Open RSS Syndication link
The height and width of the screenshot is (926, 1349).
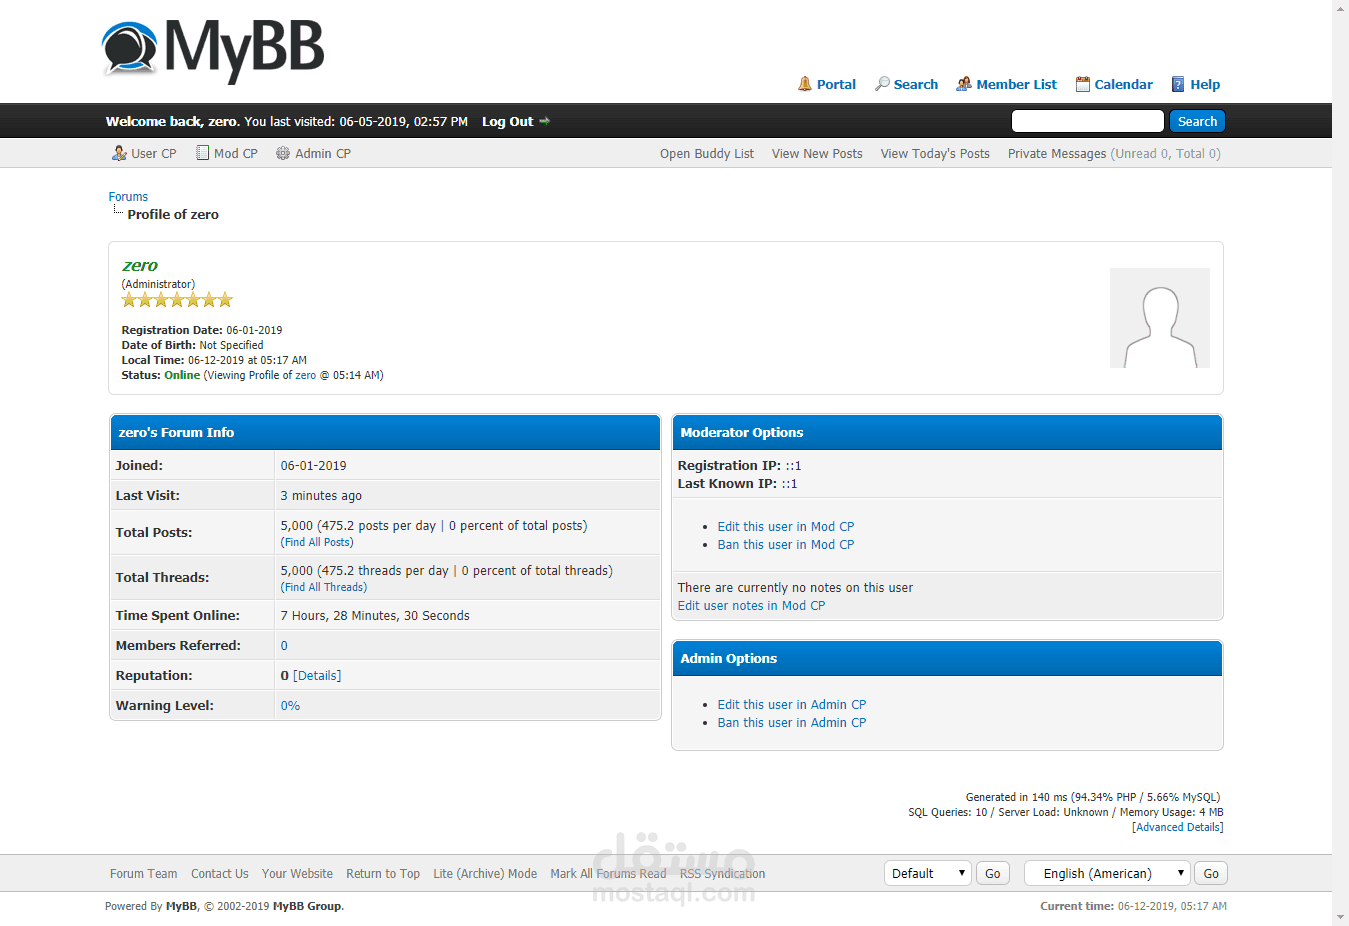click(723, 873)
